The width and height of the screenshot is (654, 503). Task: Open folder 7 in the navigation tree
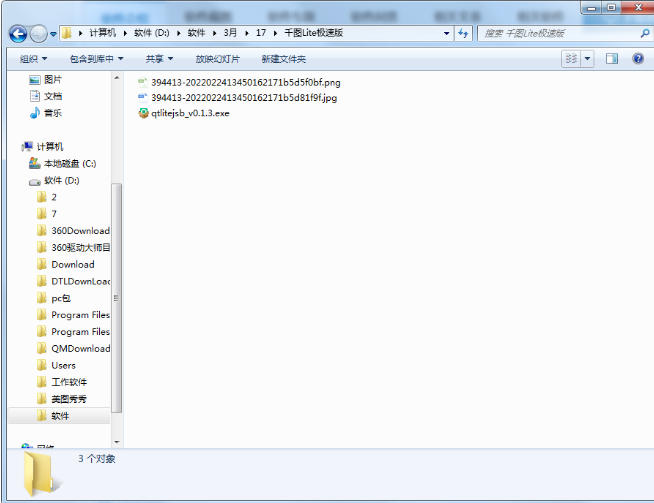tap(54, 214)
